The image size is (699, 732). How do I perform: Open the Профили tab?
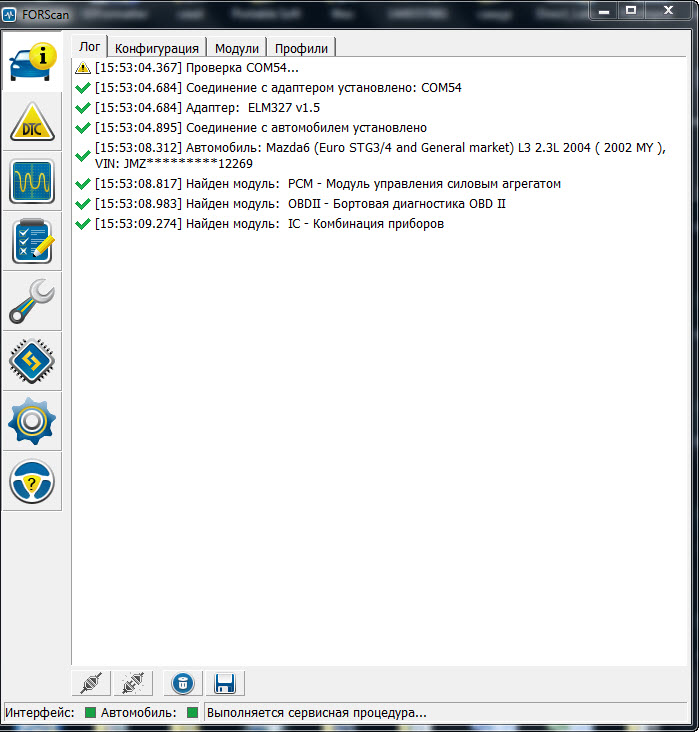coord(302,48)
